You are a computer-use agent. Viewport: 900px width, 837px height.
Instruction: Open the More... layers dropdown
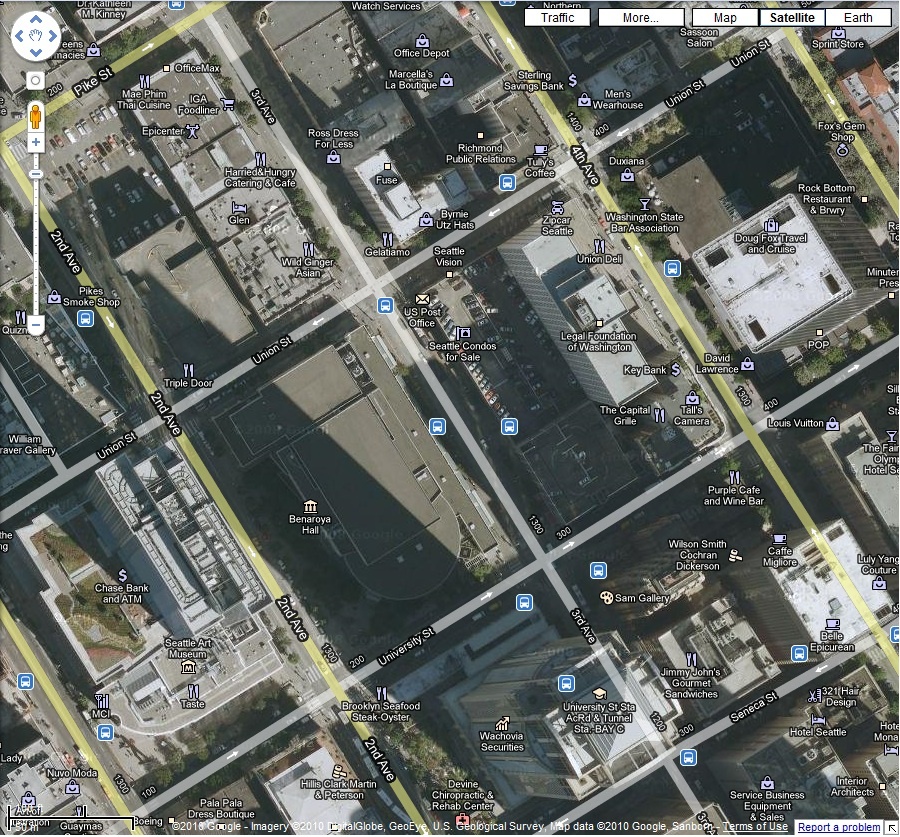tap(641, 18)
